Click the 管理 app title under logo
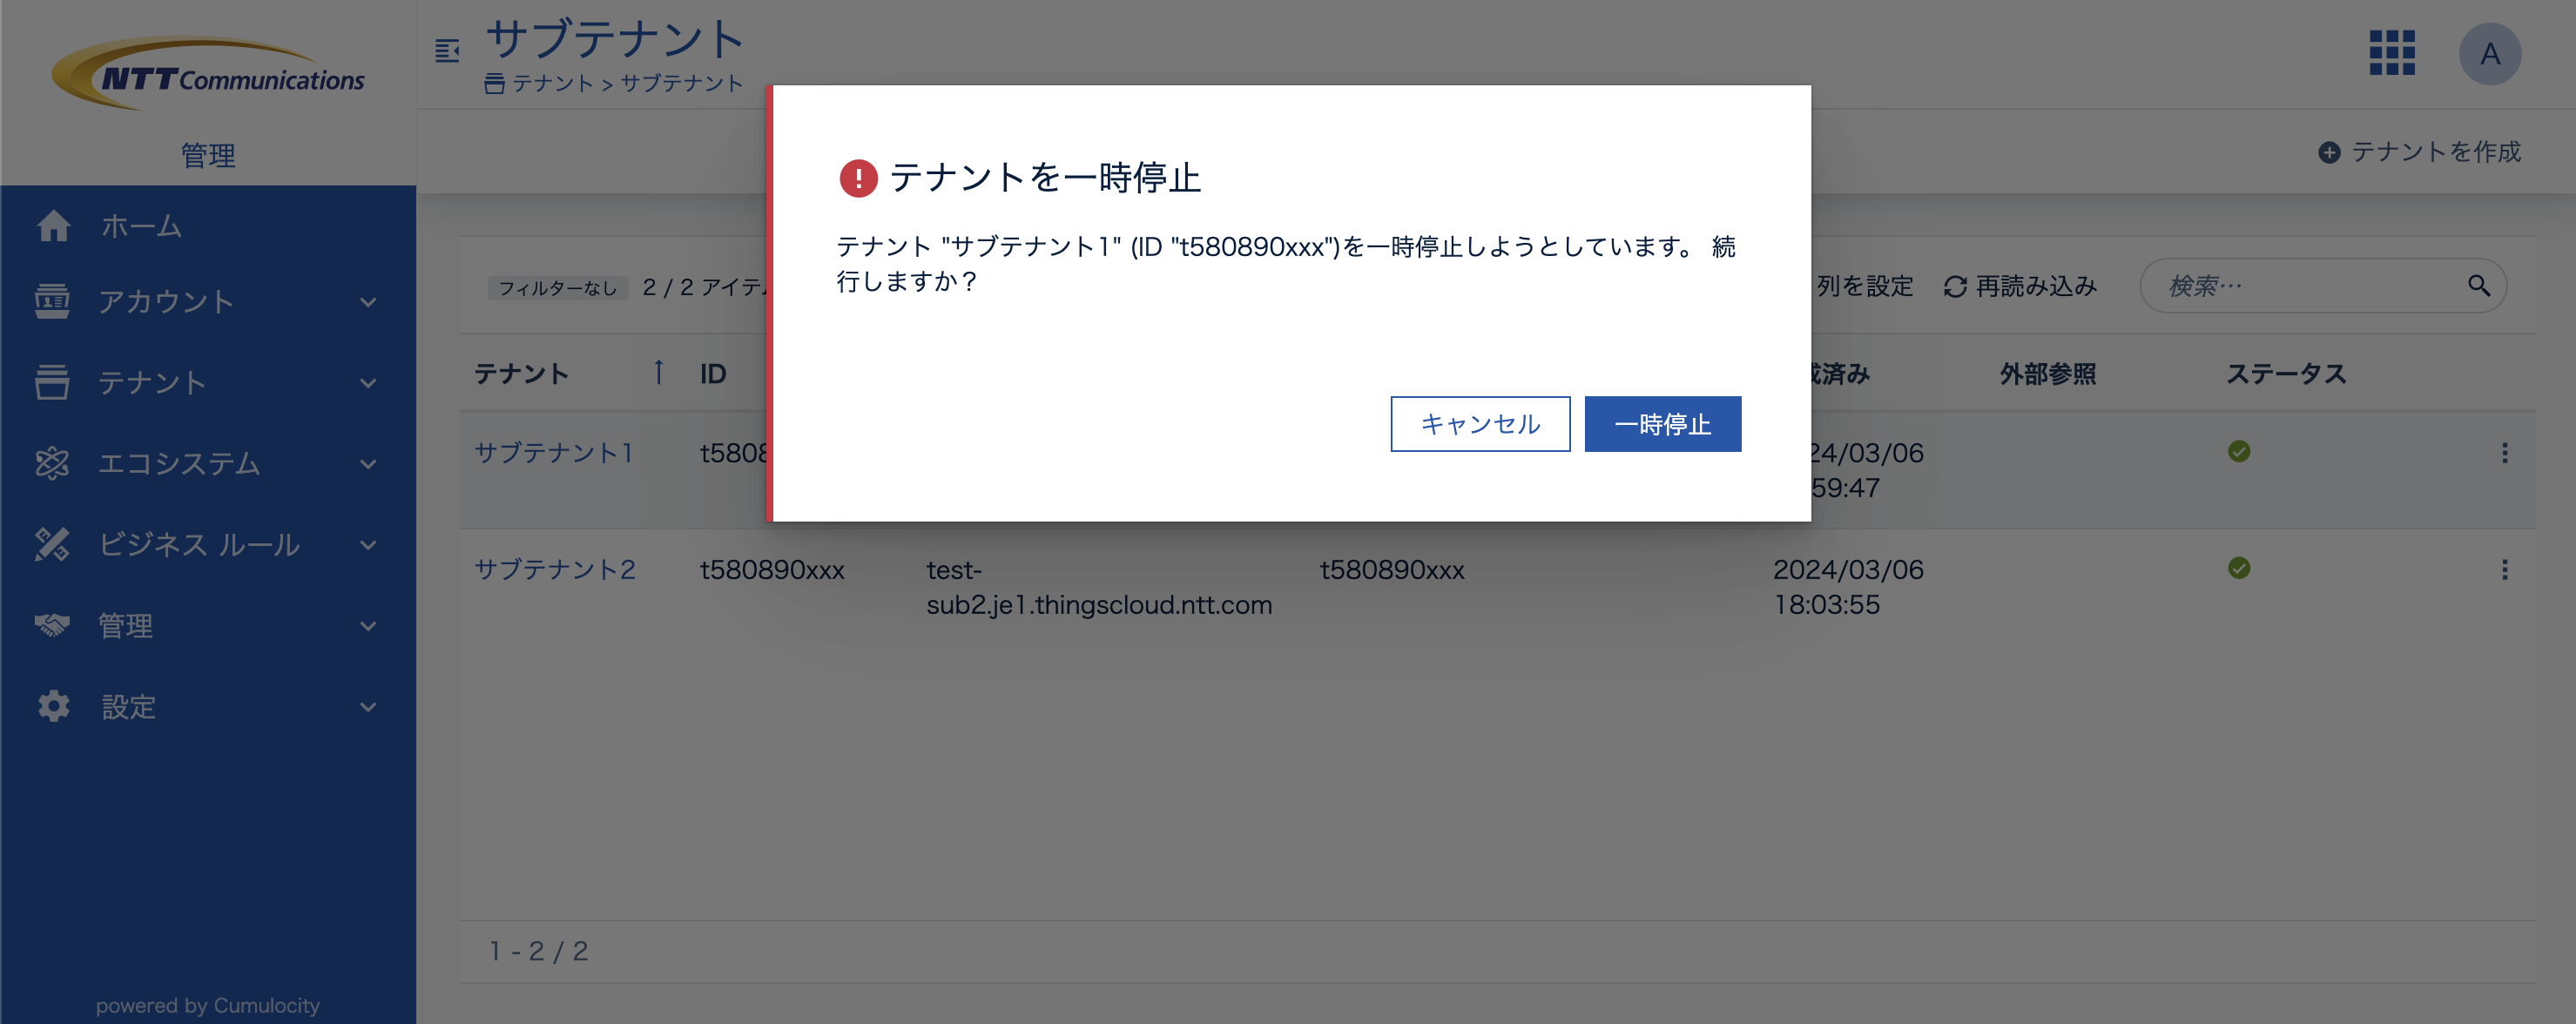Image resolution: width=2576 pixels, height=1024 pixels. click(208, 155)
